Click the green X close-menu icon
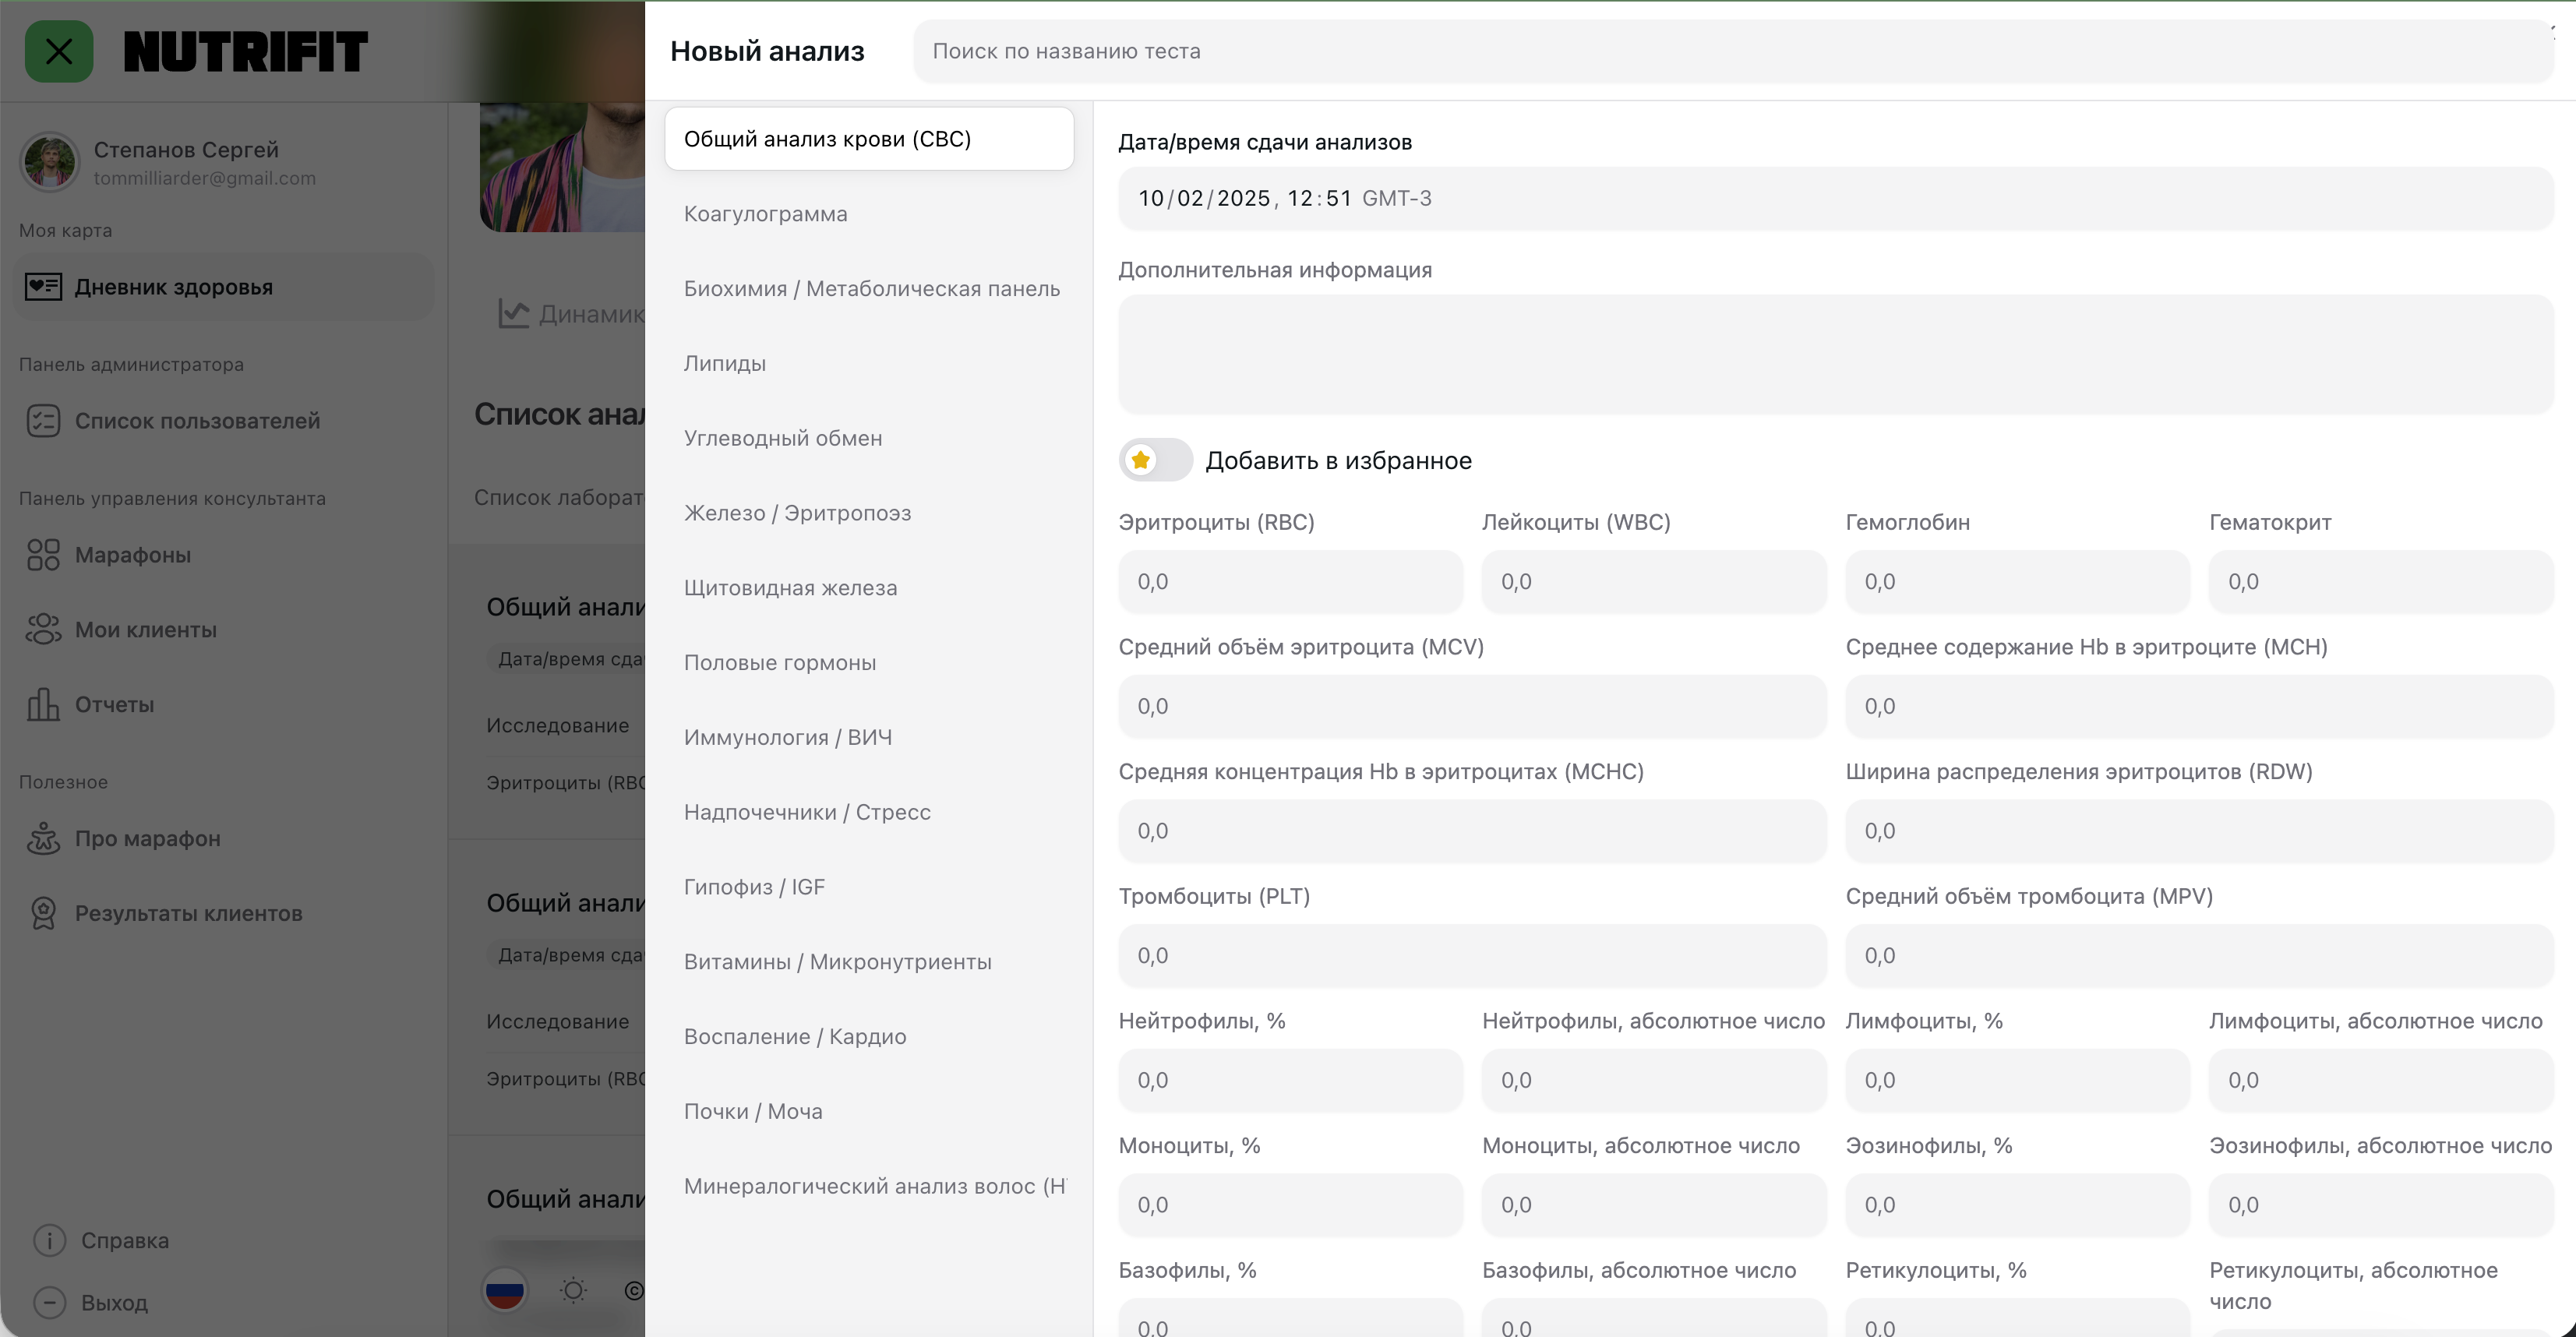Viewport: 2576px width, 1337px height. click(59, 51)
